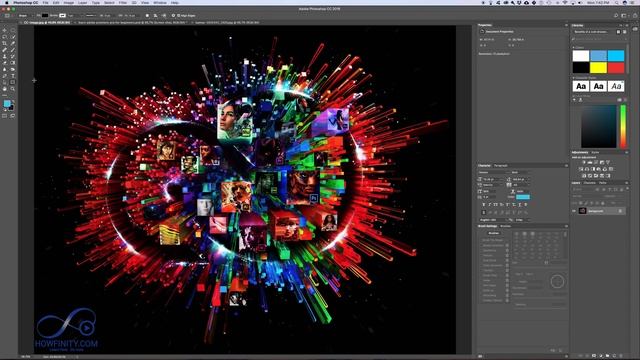Open the font family dropdown
The height and width of the screenshot is (360, 640).
pyautogui.click(x=494, y=172)
